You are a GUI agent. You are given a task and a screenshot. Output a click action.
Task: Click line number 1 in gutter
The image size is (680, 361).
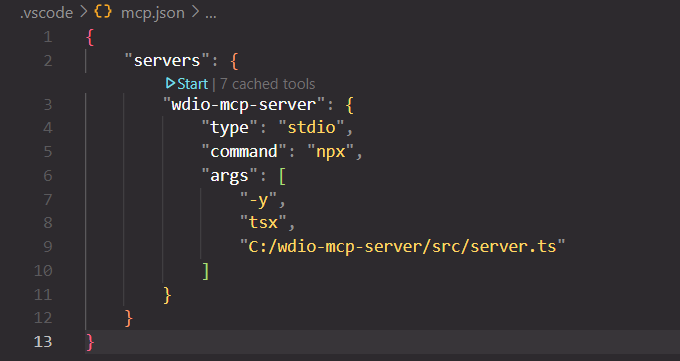pos(48,37)
